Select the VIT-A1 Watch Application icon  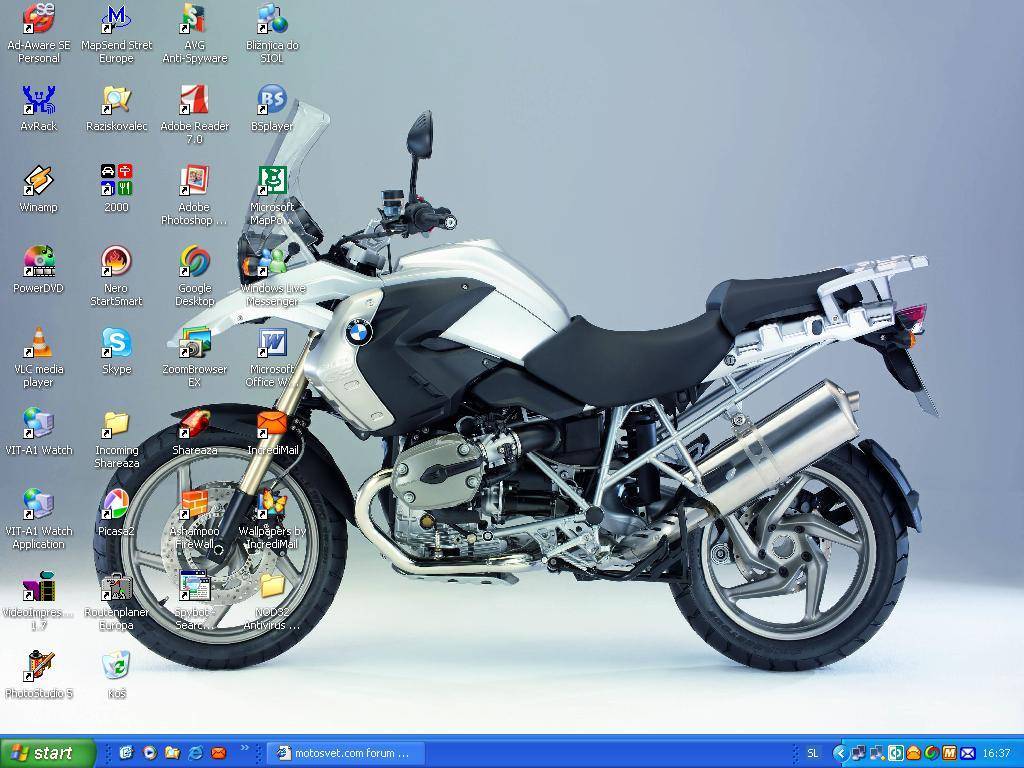[x=39, y=519]
